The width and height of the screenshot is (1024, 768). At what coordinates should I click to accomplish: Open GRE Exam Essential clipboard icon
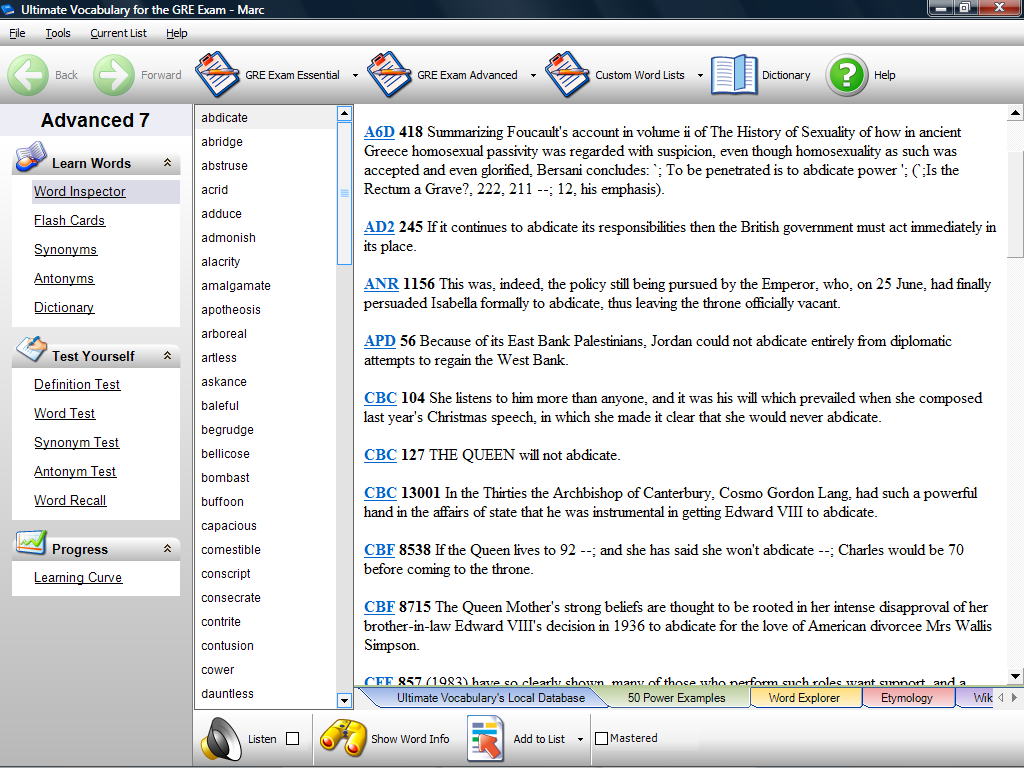tap(217, 74)
